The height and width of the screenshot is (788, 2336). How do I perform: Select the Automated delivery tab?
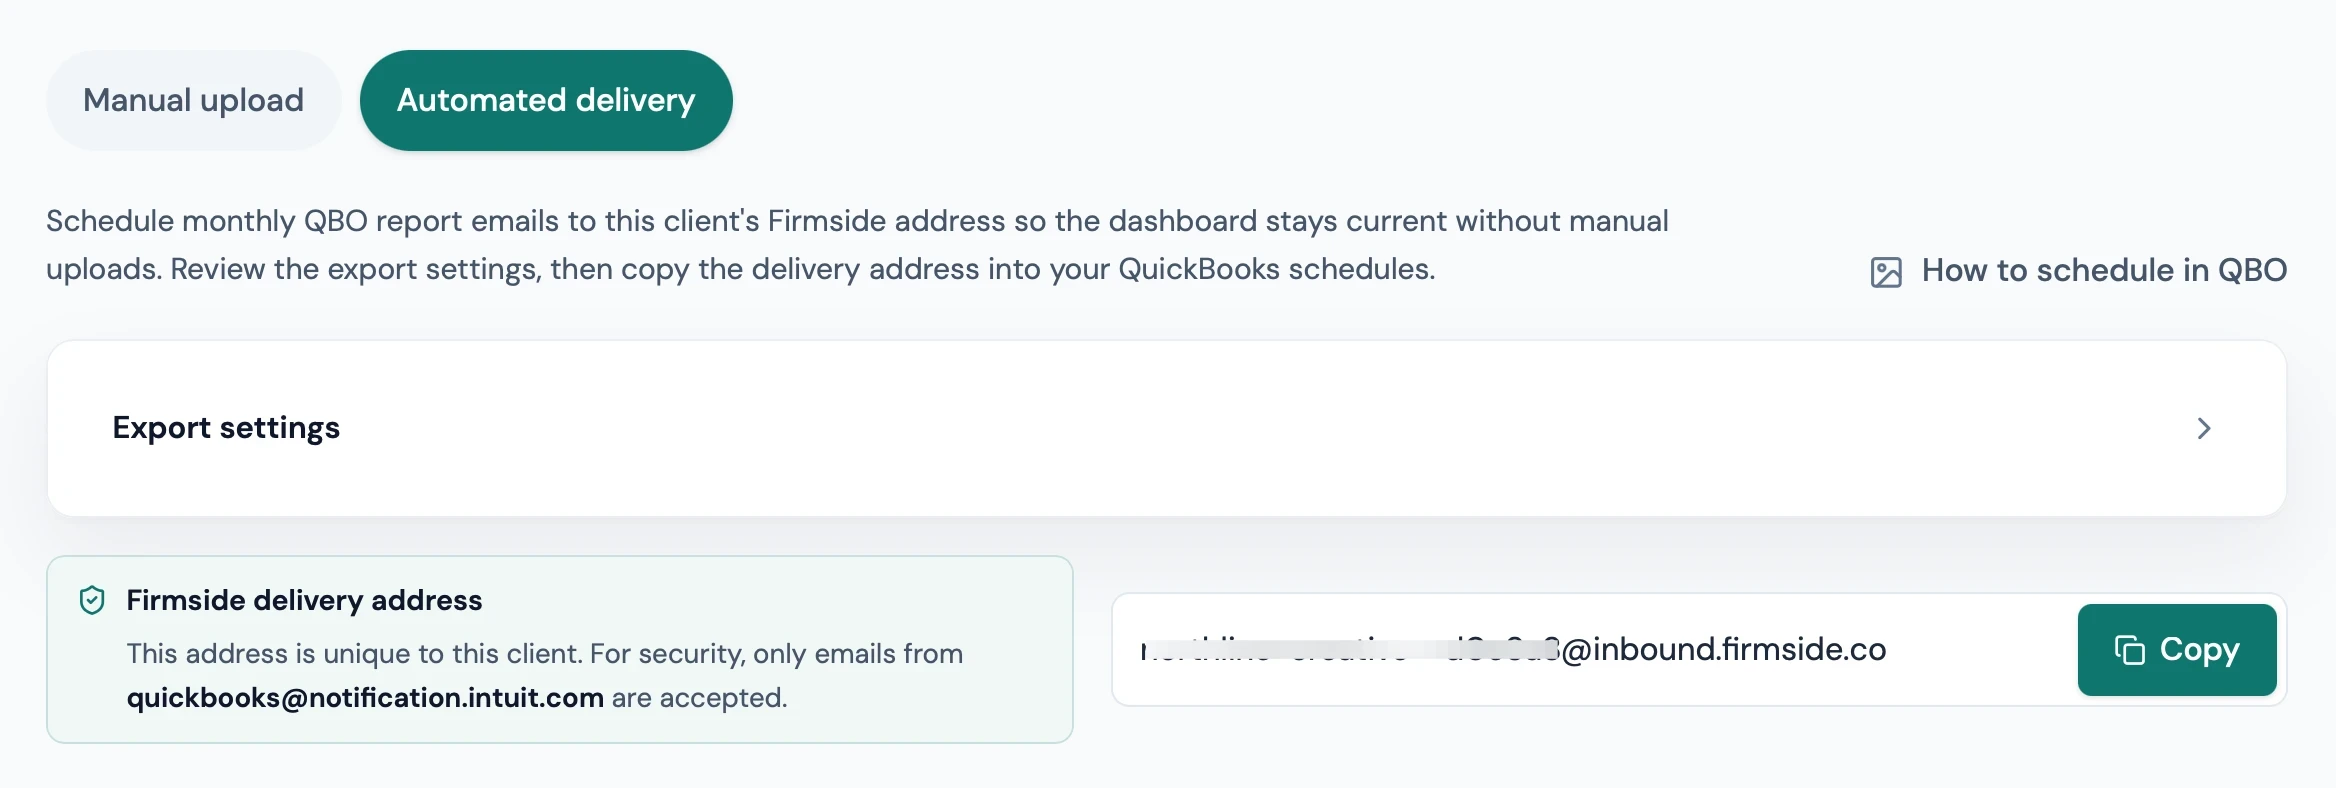click(546, 100)
